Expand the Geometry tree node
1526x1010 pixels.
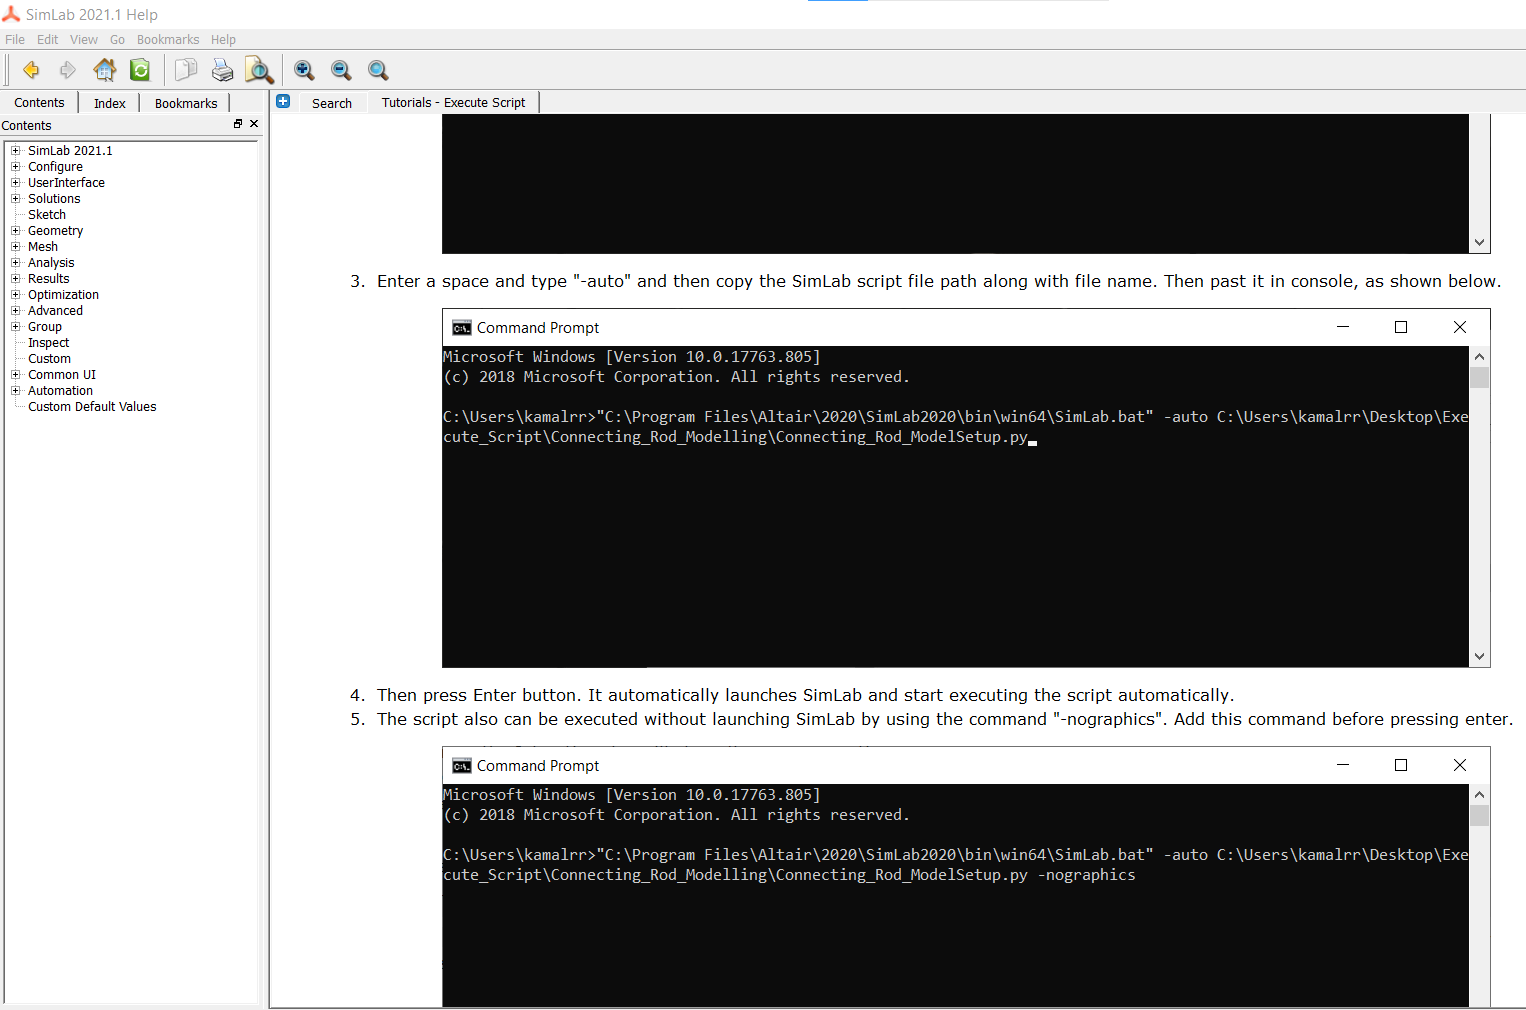click(x=16, y=231)
